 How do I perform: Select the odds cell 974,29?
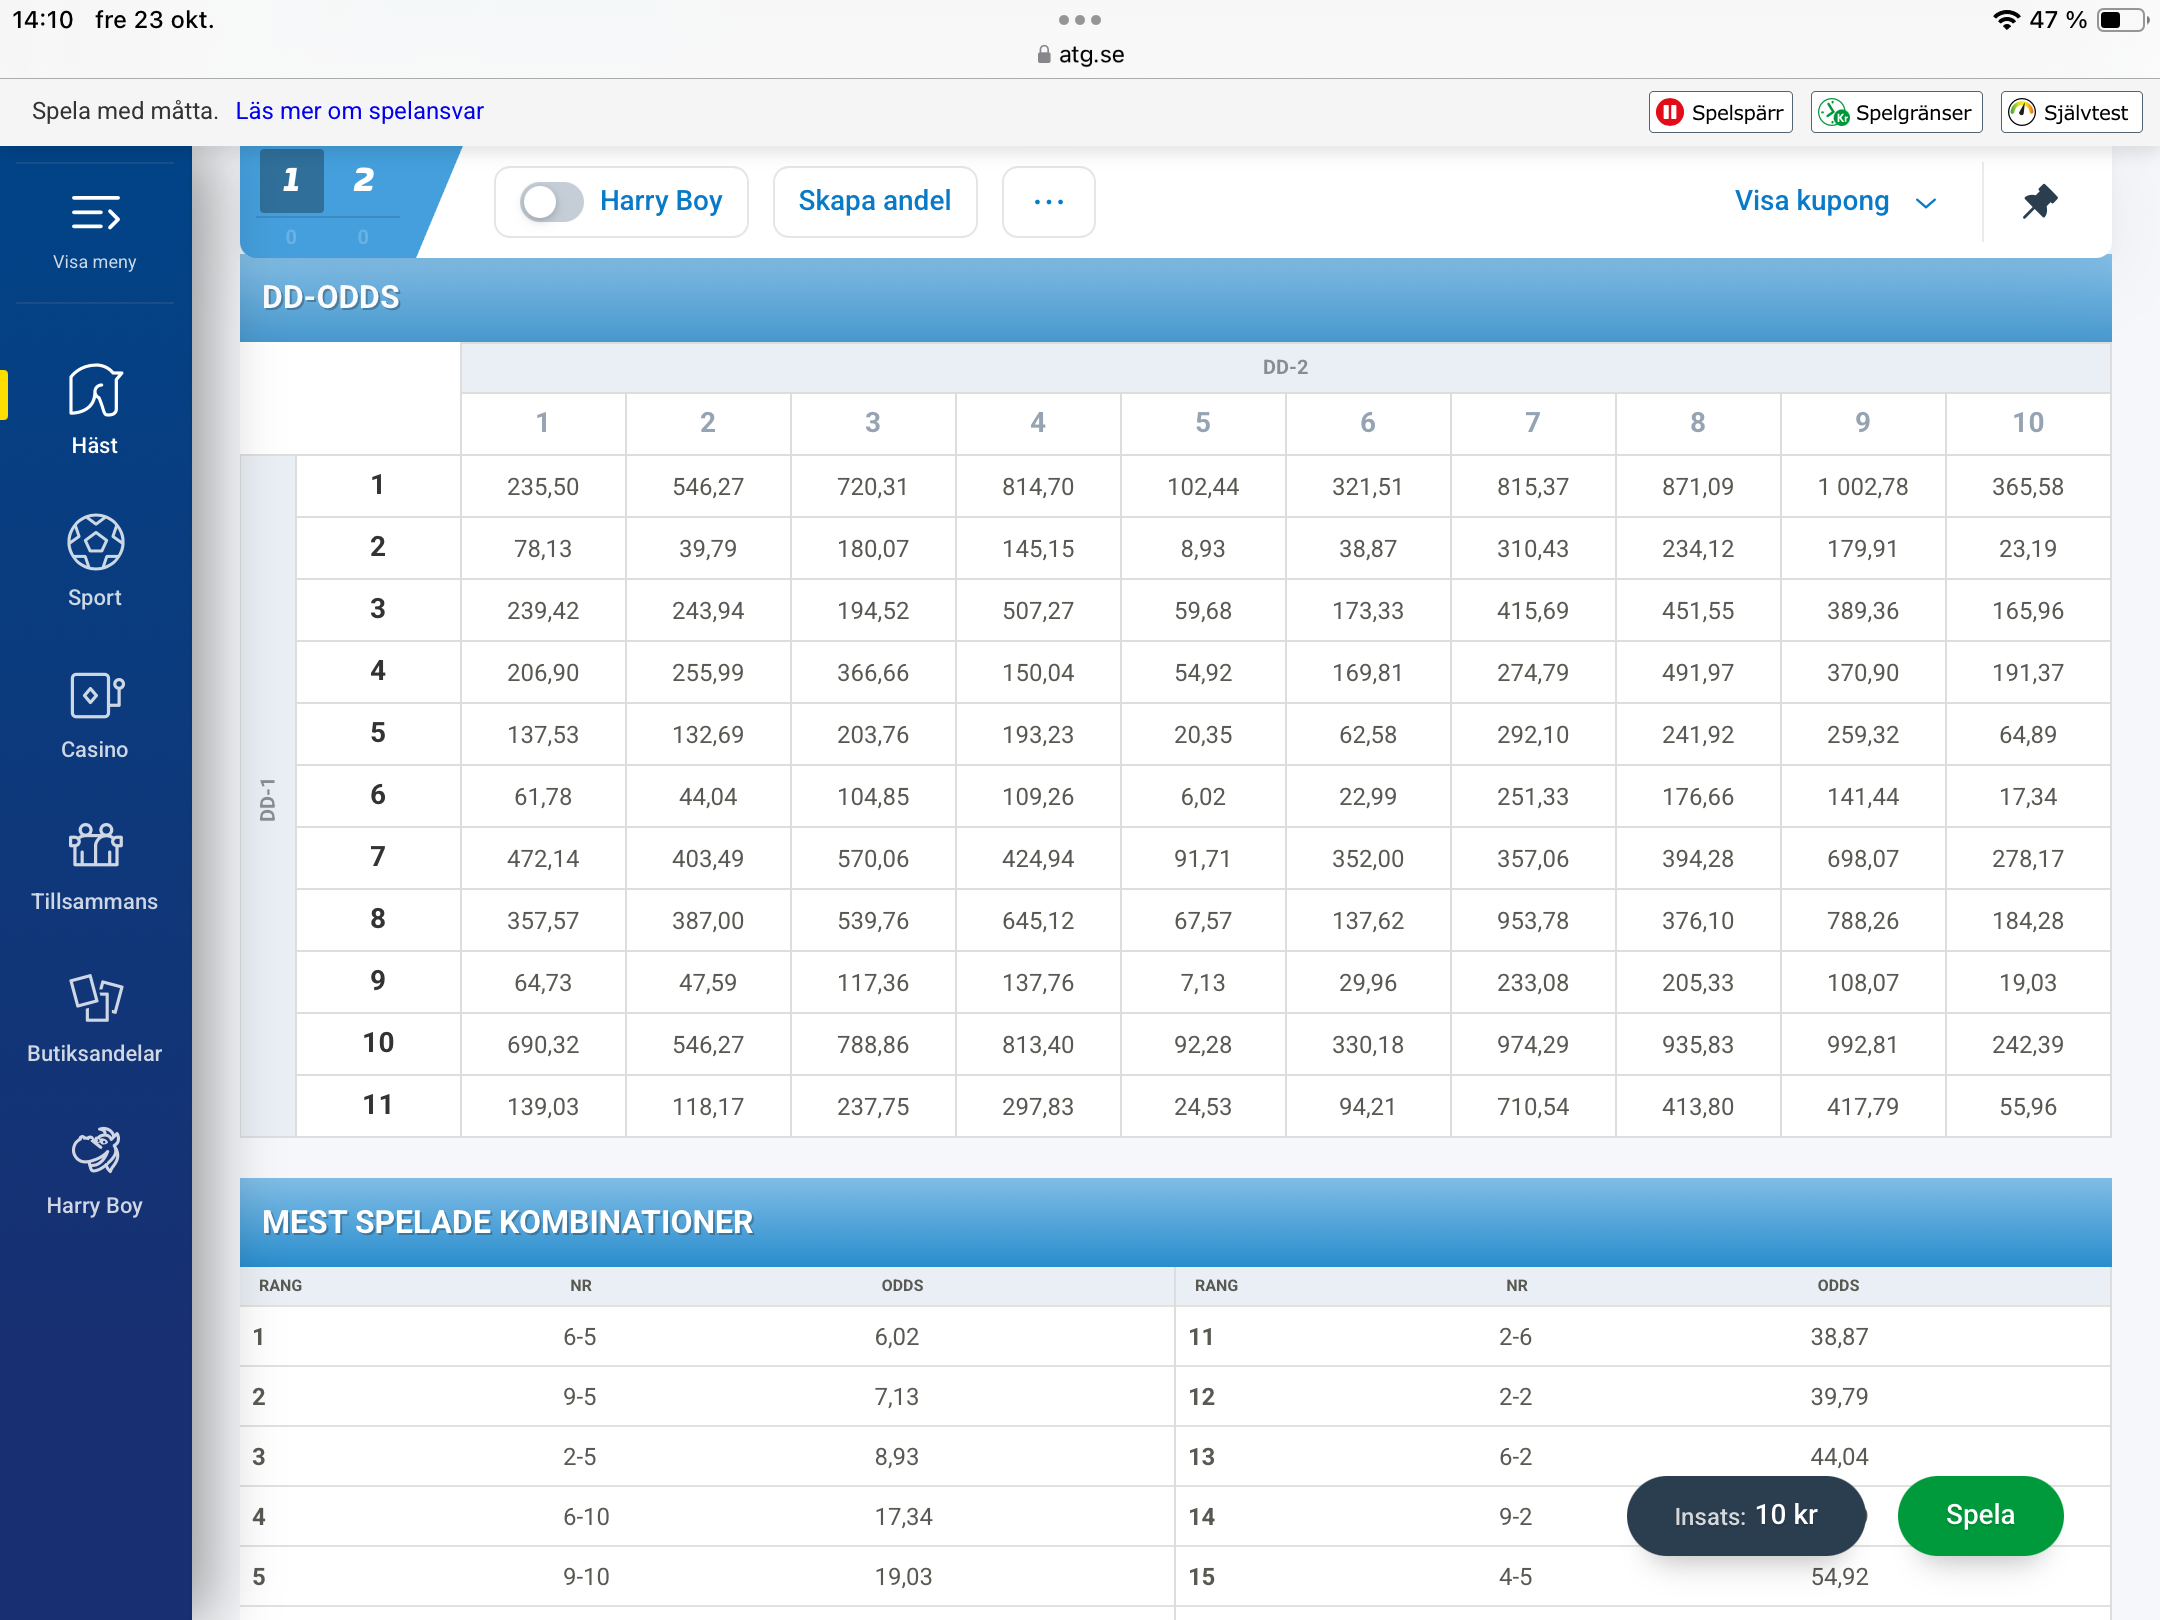coord(1533,1045)
